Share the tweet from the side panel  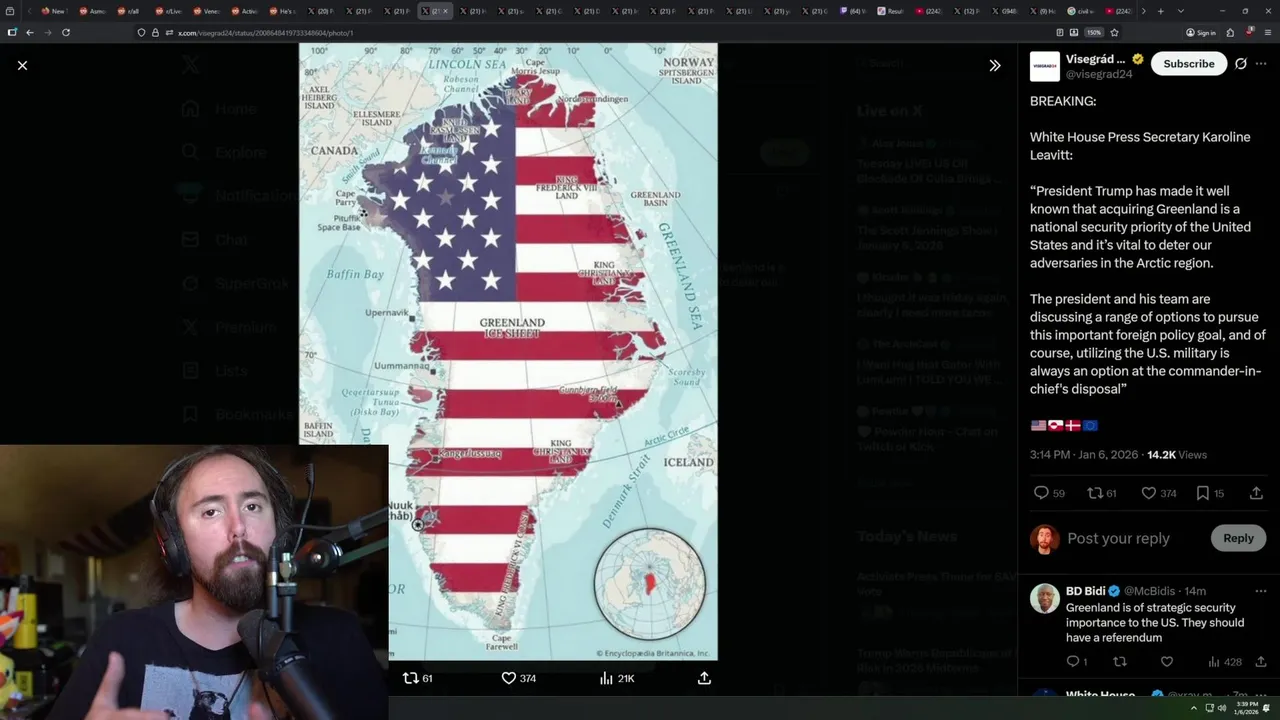pyautogui.click(x=1256, y=493)
